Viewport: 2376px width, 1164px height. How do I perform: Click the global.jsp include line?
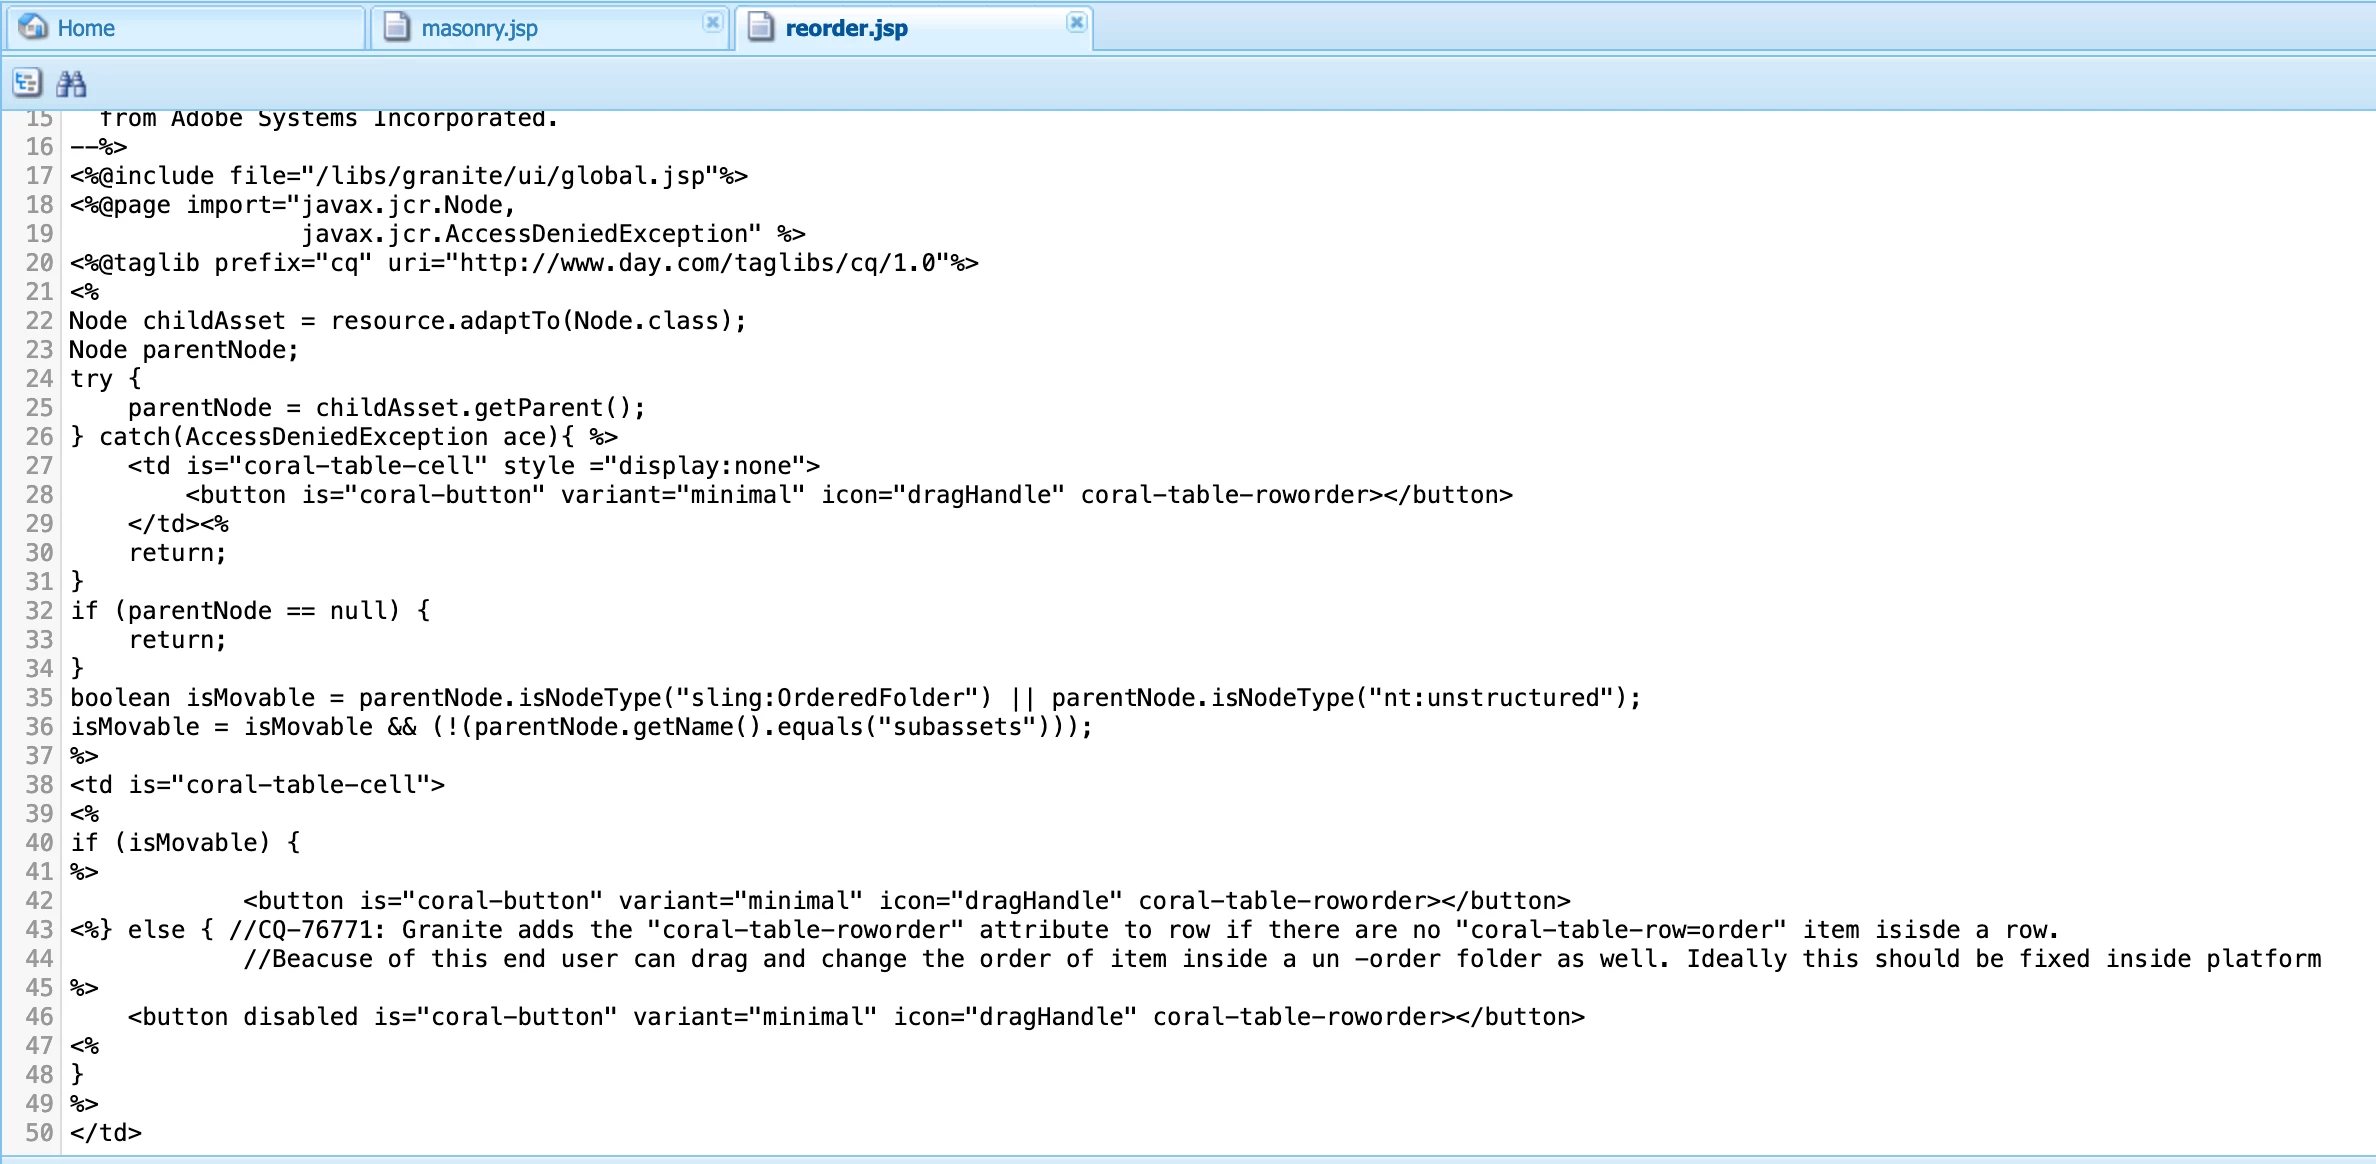click(408, 176)
